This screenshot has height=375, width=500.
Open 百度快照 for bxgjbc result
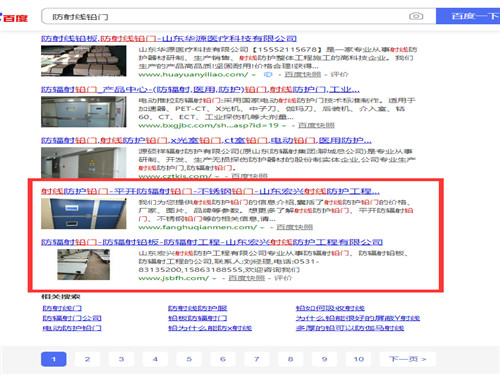click(x=316, y=125)
